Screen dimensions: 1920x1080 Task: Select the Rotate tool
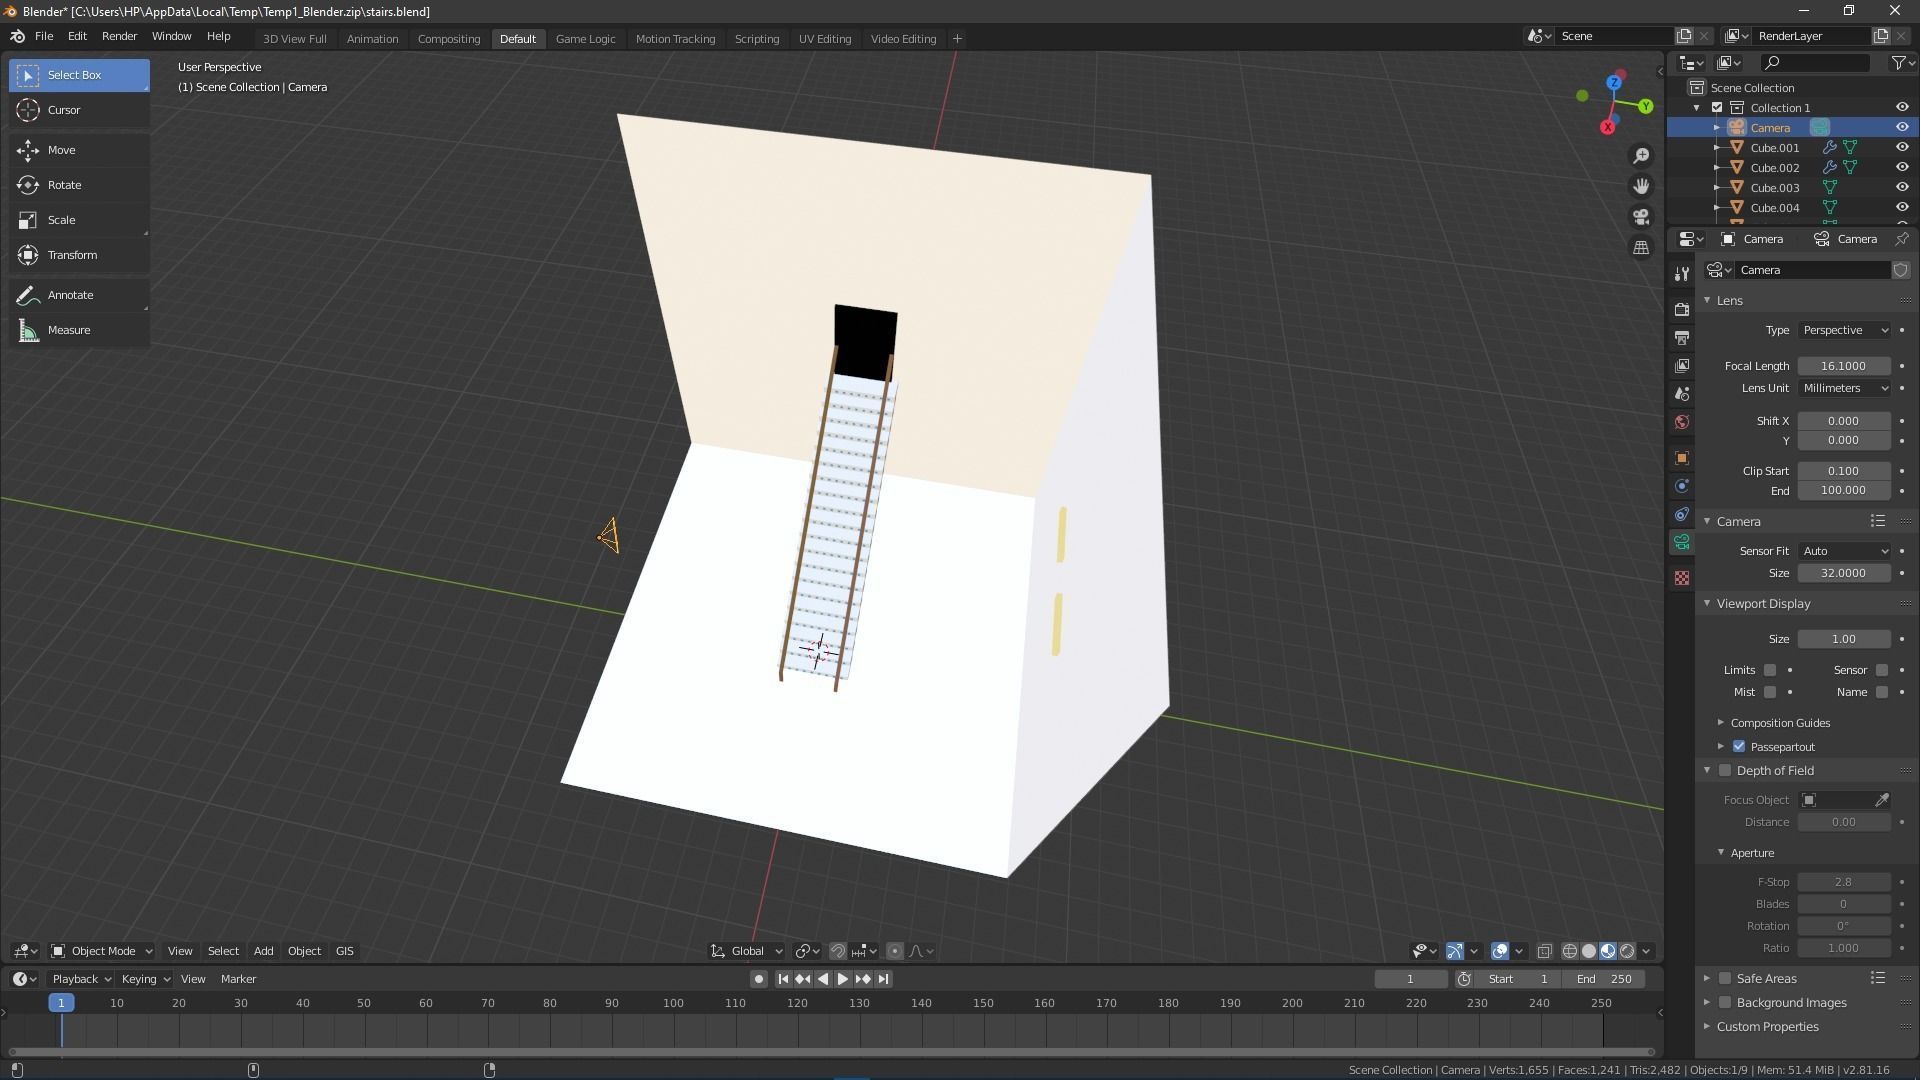click(x=64, y=185)
